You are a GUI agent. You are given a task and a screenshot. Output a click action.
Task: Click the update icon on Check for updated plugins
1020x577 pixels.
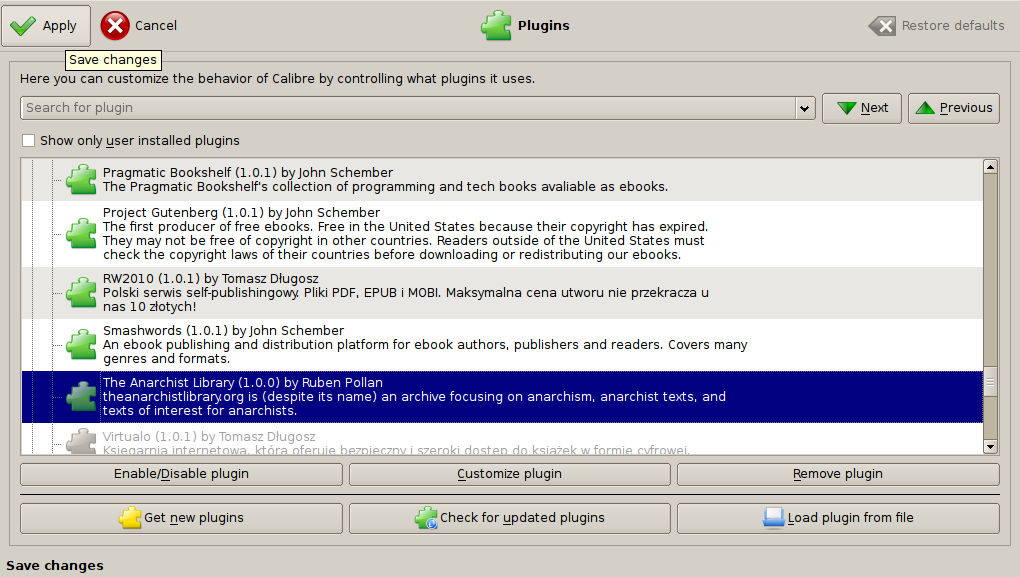[426, 518]
